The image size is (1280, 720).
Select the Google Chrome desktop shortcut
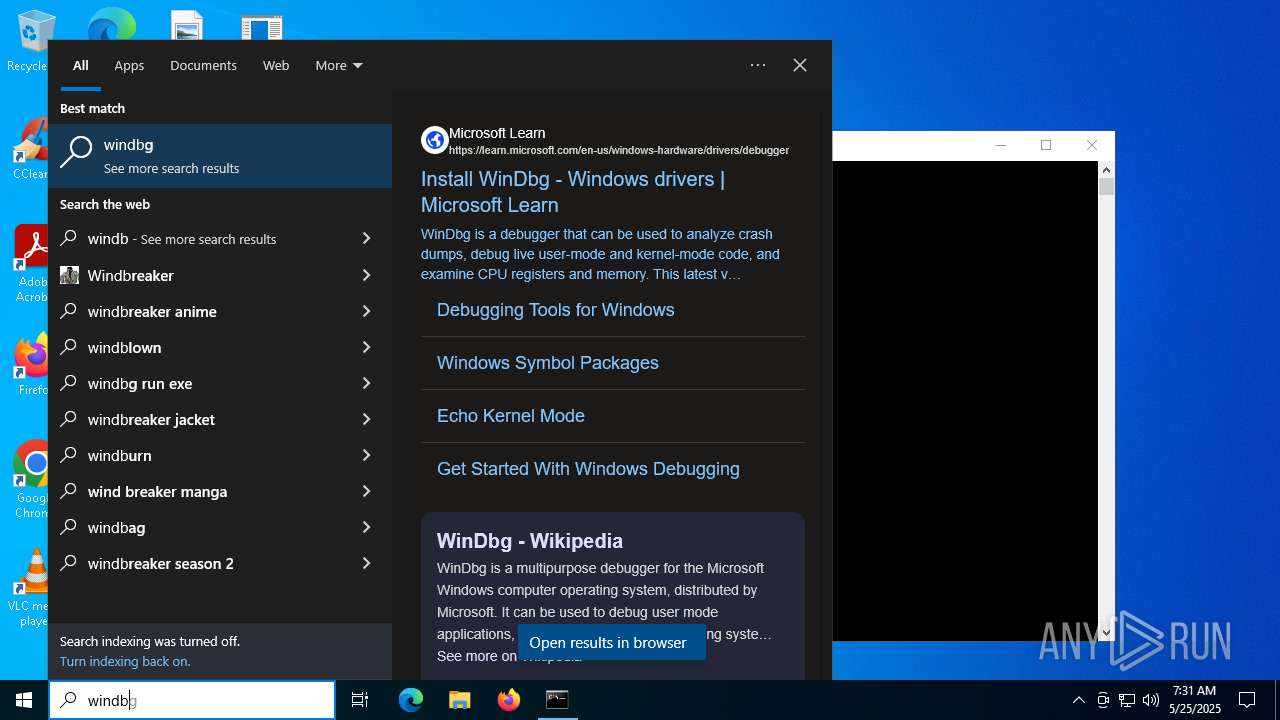[x=30, y=480]
